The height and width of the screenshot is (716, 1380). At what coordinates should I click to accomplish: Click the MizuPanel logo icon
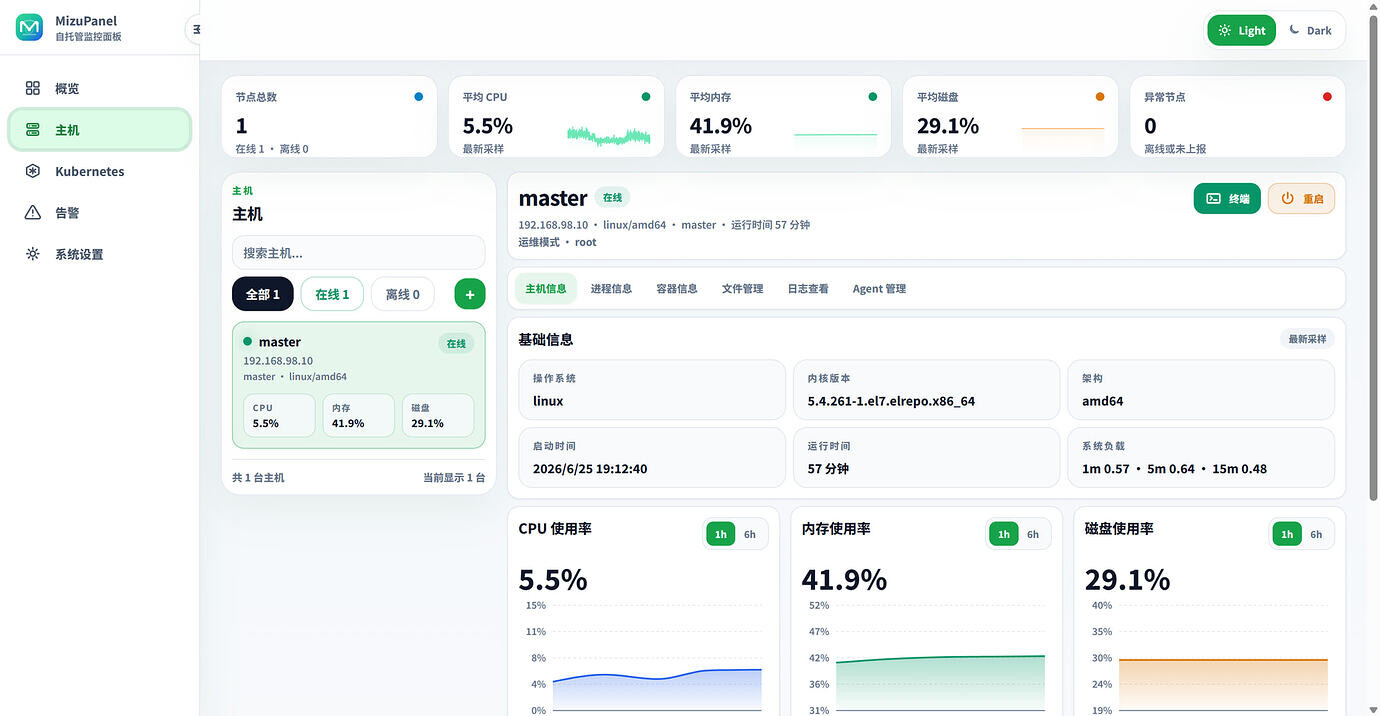[x=29, y=28]
